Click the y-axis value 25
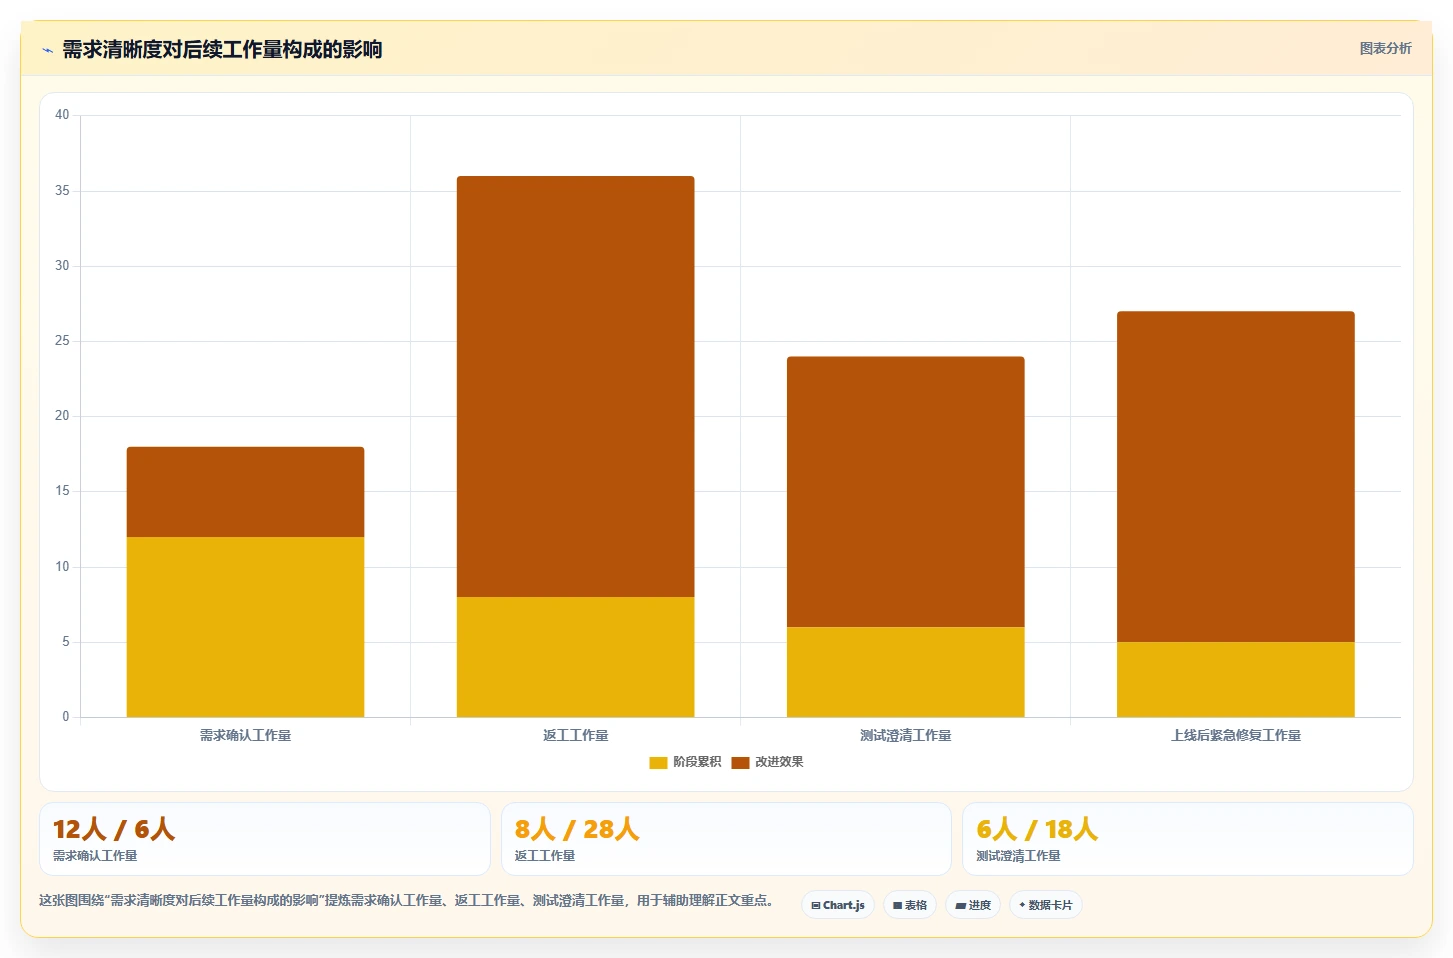 click(62, 341)
